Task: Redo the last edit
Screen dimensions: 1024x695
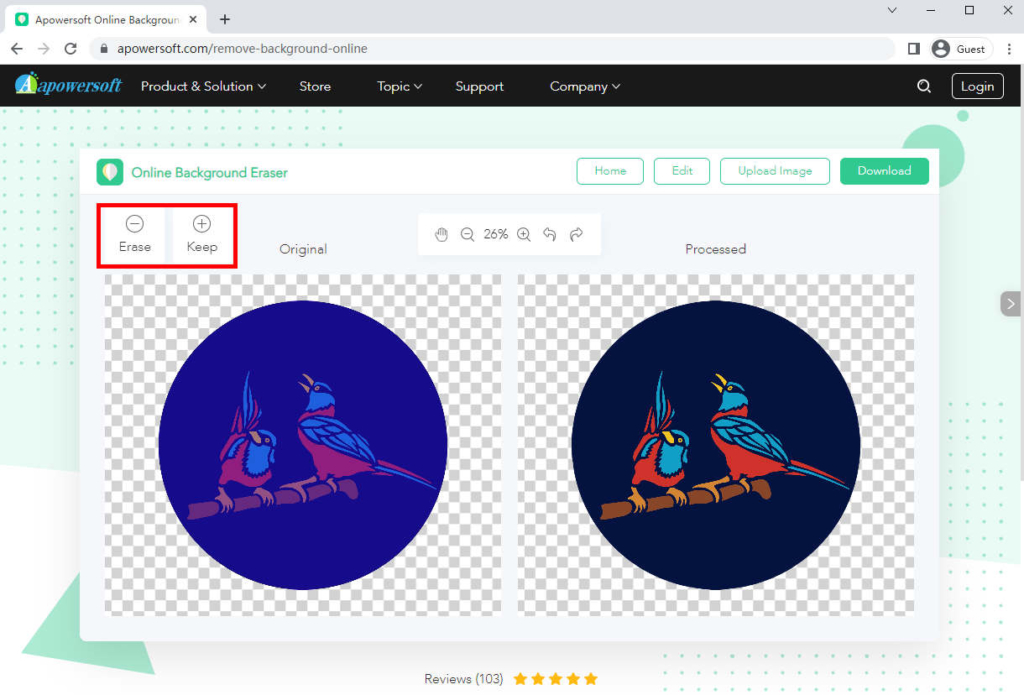Action: click(576, 234)
